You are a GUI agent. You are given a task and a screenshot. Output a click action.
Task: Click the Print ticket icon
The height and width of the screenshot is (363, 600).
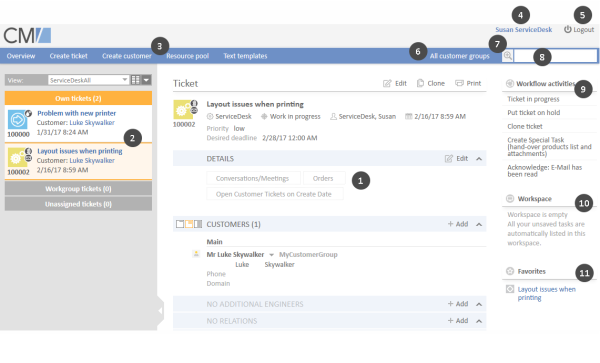pos(459,83)
